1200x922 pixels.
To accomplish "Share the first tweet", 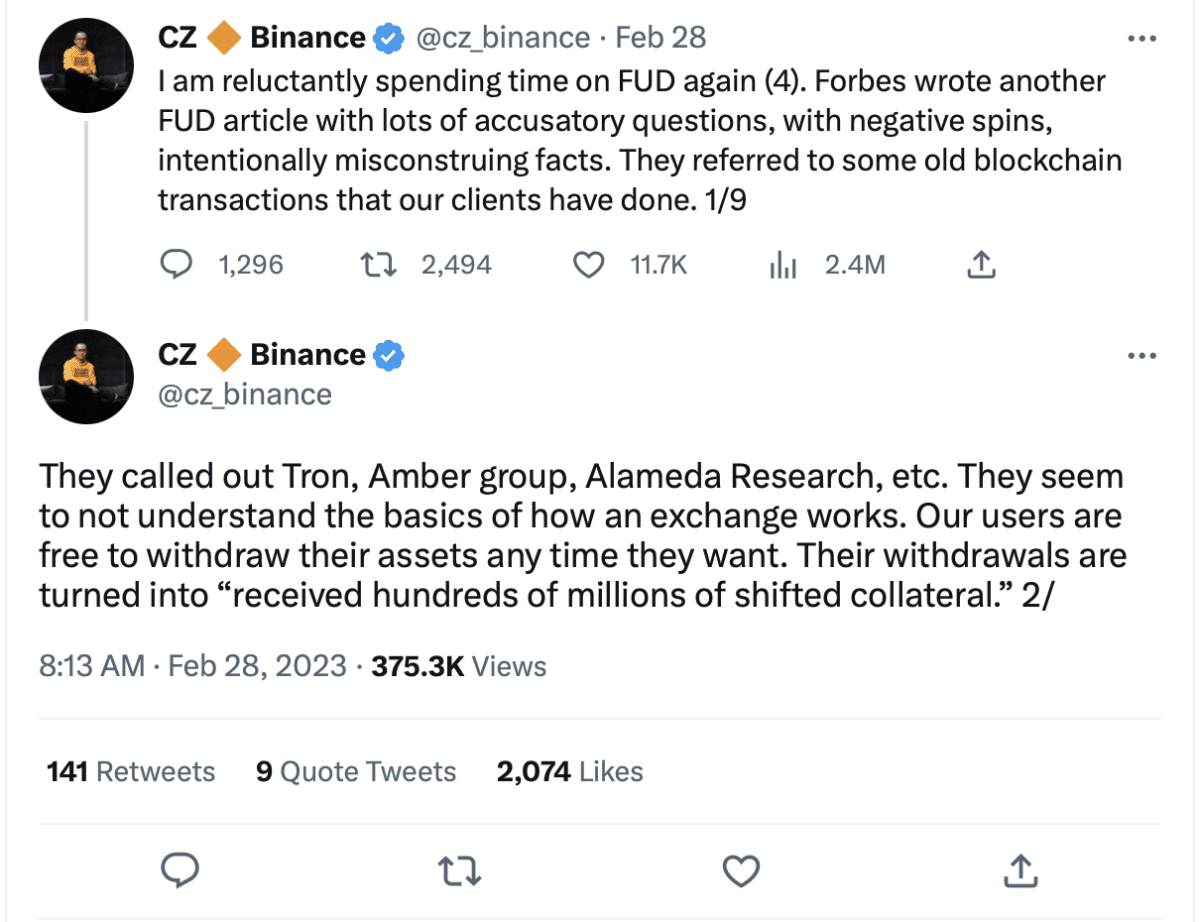I will click(x=981, y=264).
